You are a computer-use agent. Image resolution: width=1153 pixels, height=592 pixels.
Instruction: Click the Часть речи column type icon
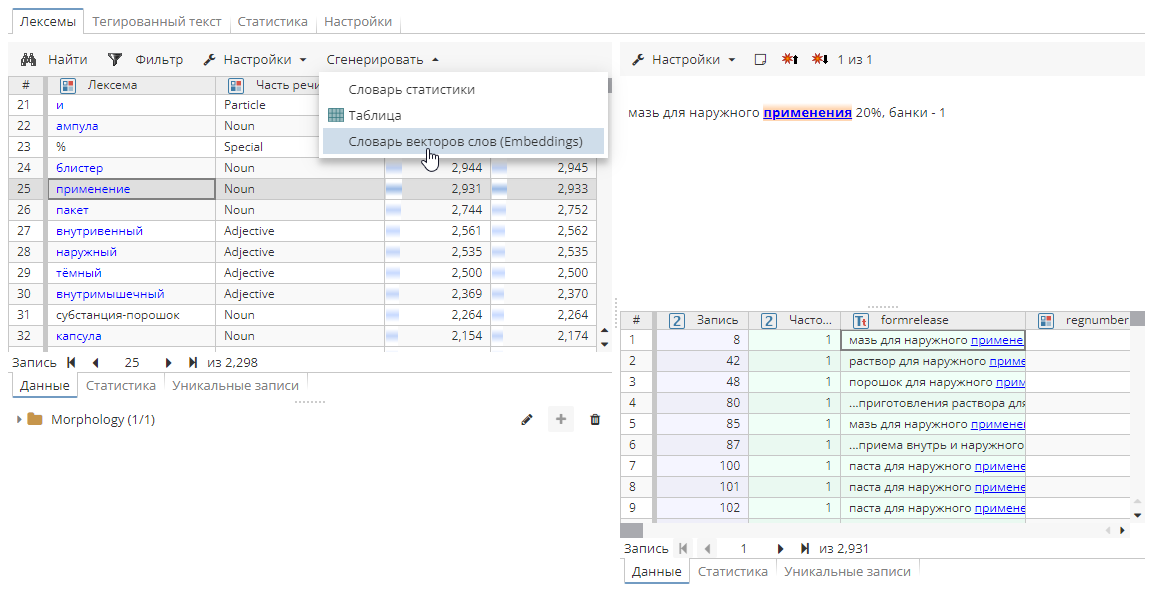click(x=236, y=85)
